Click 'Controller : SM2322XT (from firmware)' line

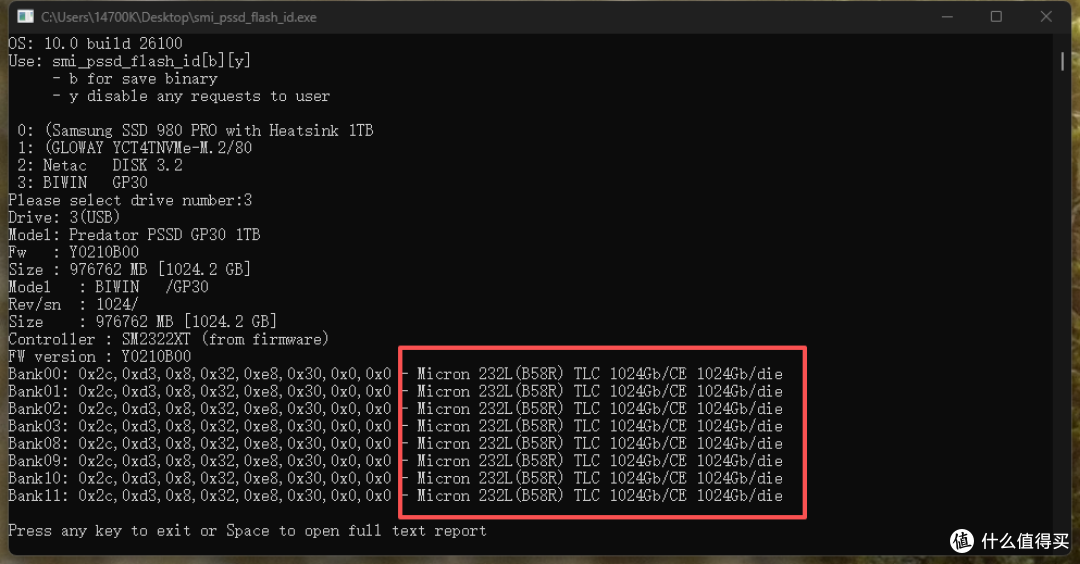point(169,339)
